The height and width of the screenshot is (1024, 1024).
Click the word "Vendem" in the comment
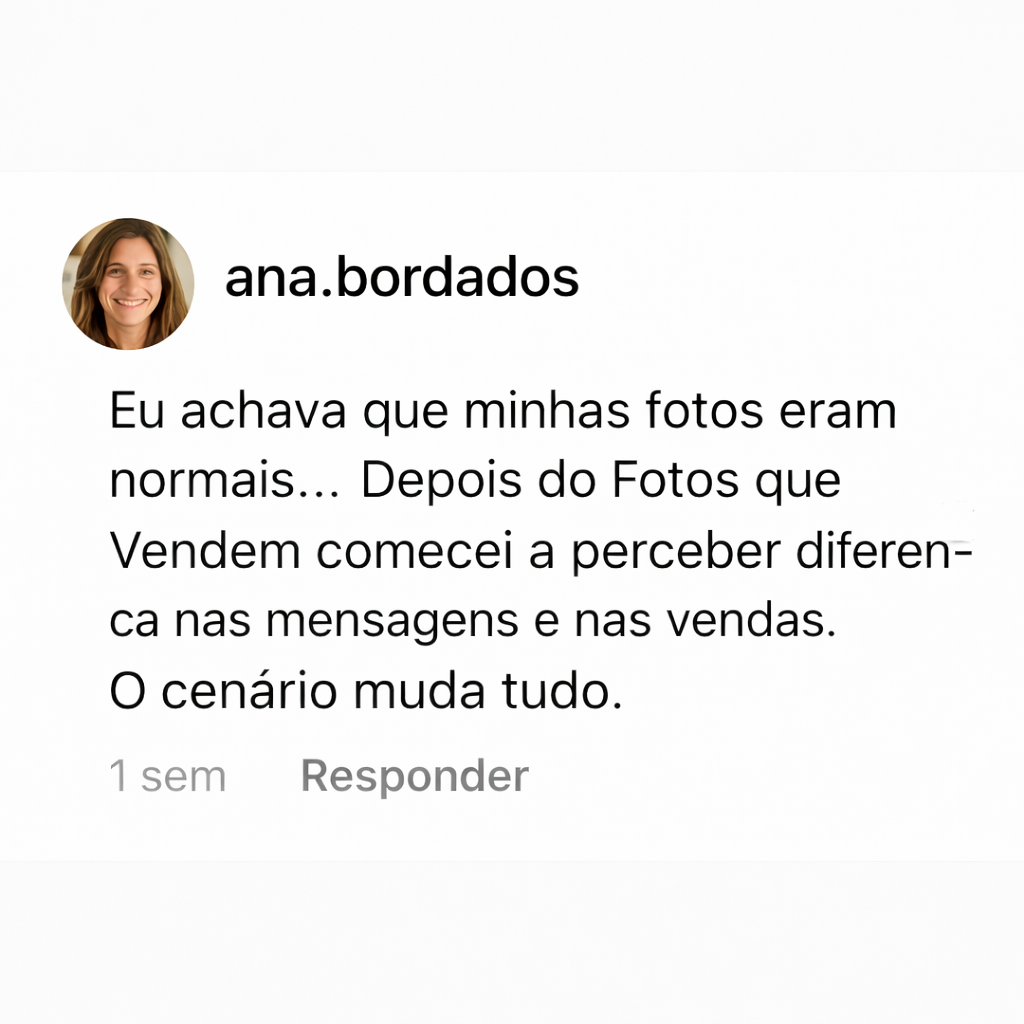point(205,551)
